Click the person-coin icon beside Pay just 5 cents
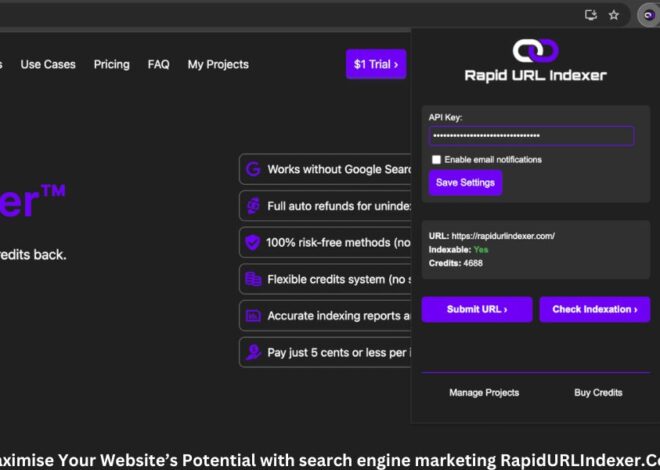 (x=253, y=352)
